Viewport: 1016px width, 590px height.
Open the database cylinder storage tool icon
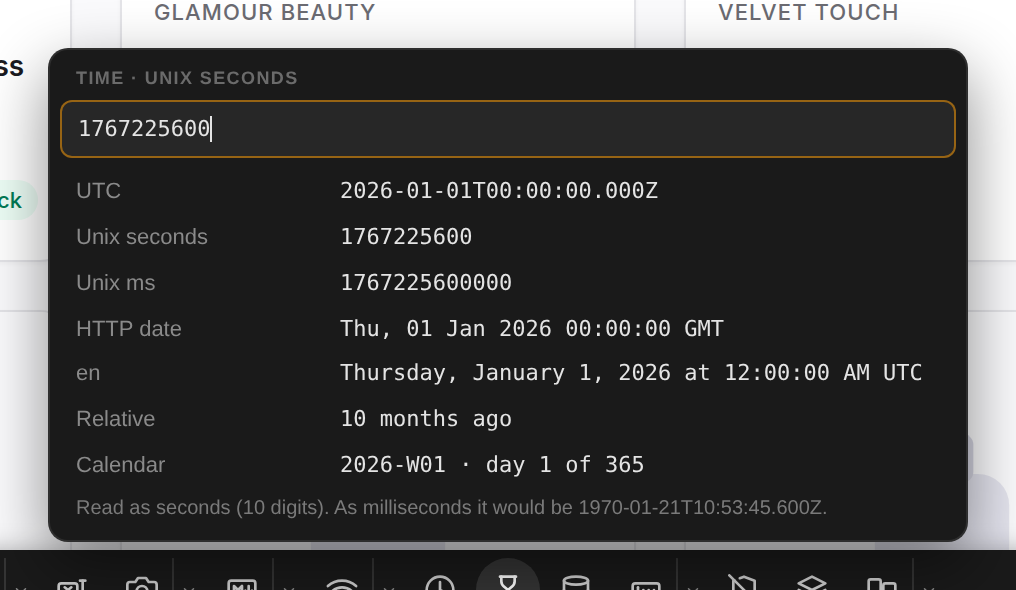[575, 582]
